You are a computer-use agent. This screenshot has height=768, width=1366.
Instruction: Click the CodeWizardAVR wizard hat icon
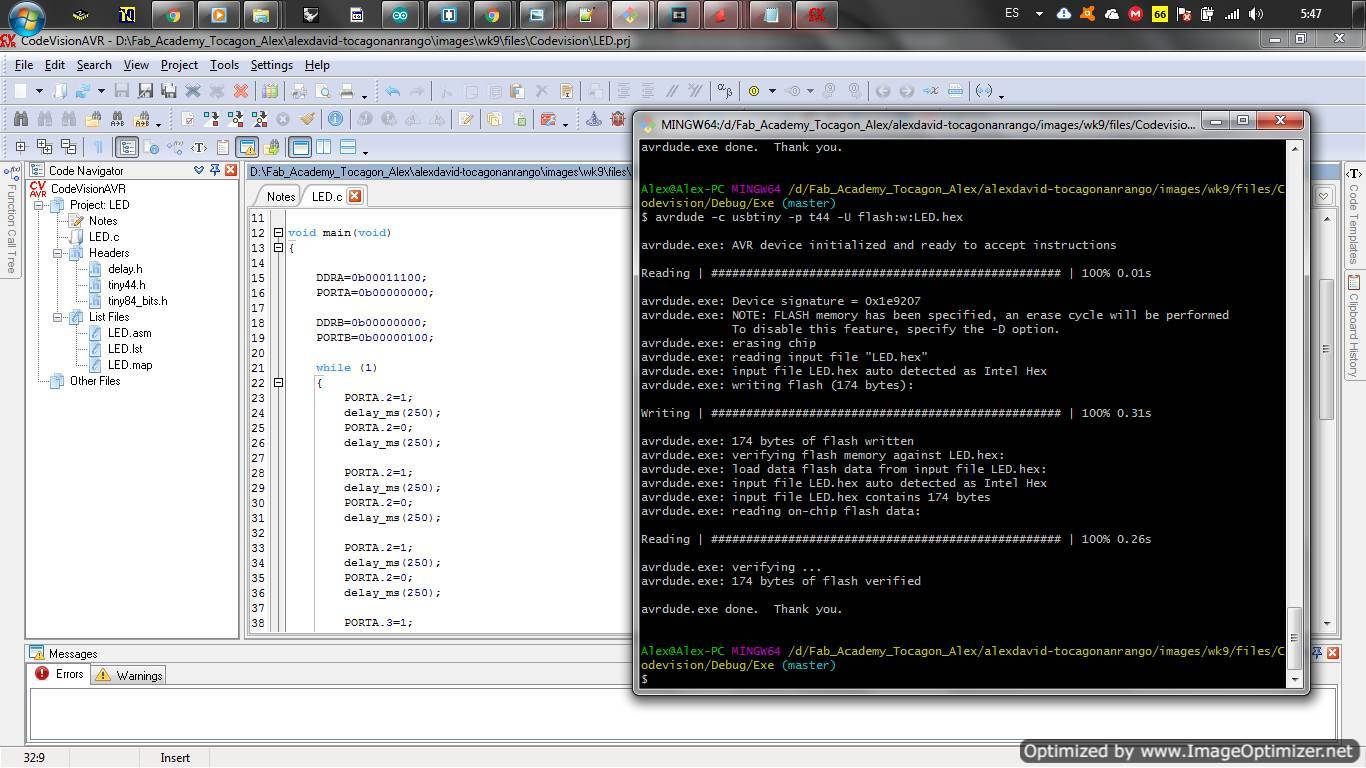(594, 118)
